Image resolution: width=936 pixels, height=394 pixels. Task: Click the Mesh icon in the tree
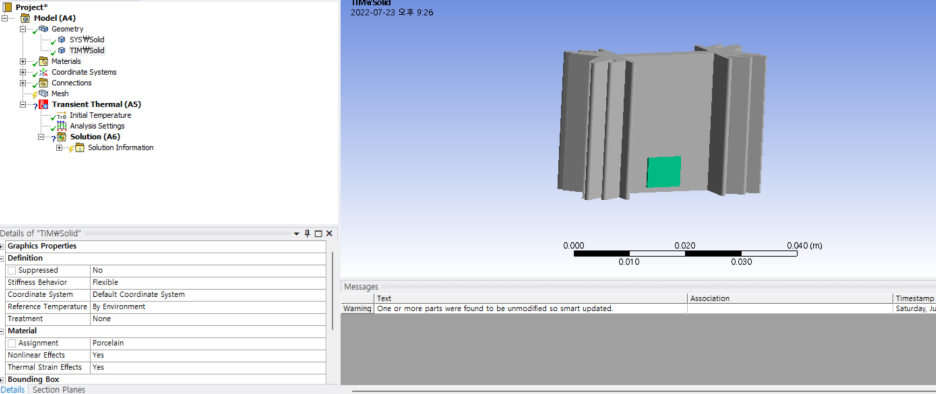(x=44, y=93)
